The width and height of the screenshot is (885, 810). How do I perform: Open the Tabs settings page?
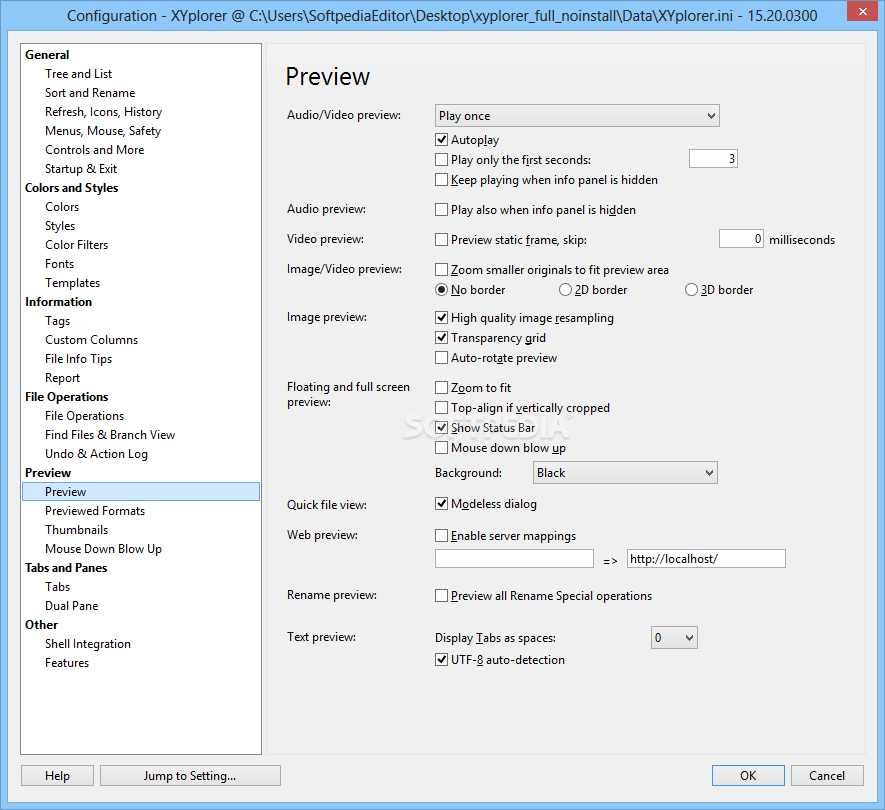coord(58,587)
